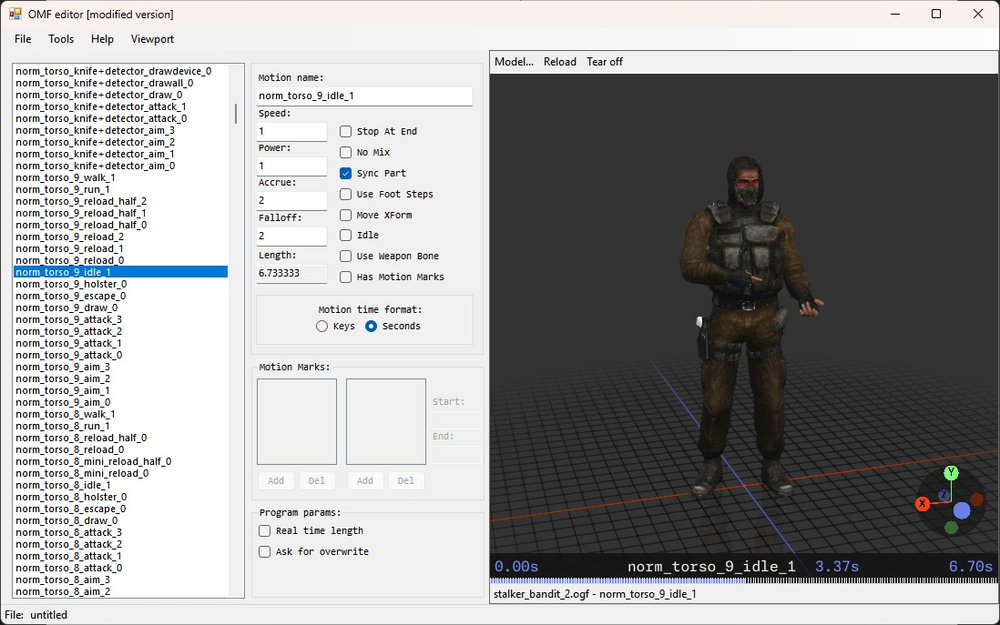Select norm_torso_9_draw_0 motion
The width and height of the screenshot is (1000, 625).
121,307
